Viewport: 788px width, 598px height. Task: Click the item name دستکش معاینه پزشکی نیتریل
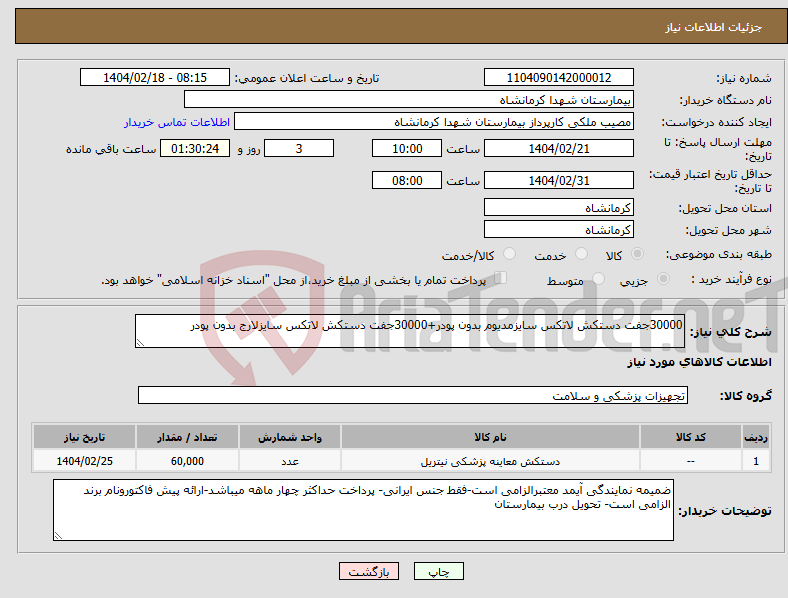[490, 461]
